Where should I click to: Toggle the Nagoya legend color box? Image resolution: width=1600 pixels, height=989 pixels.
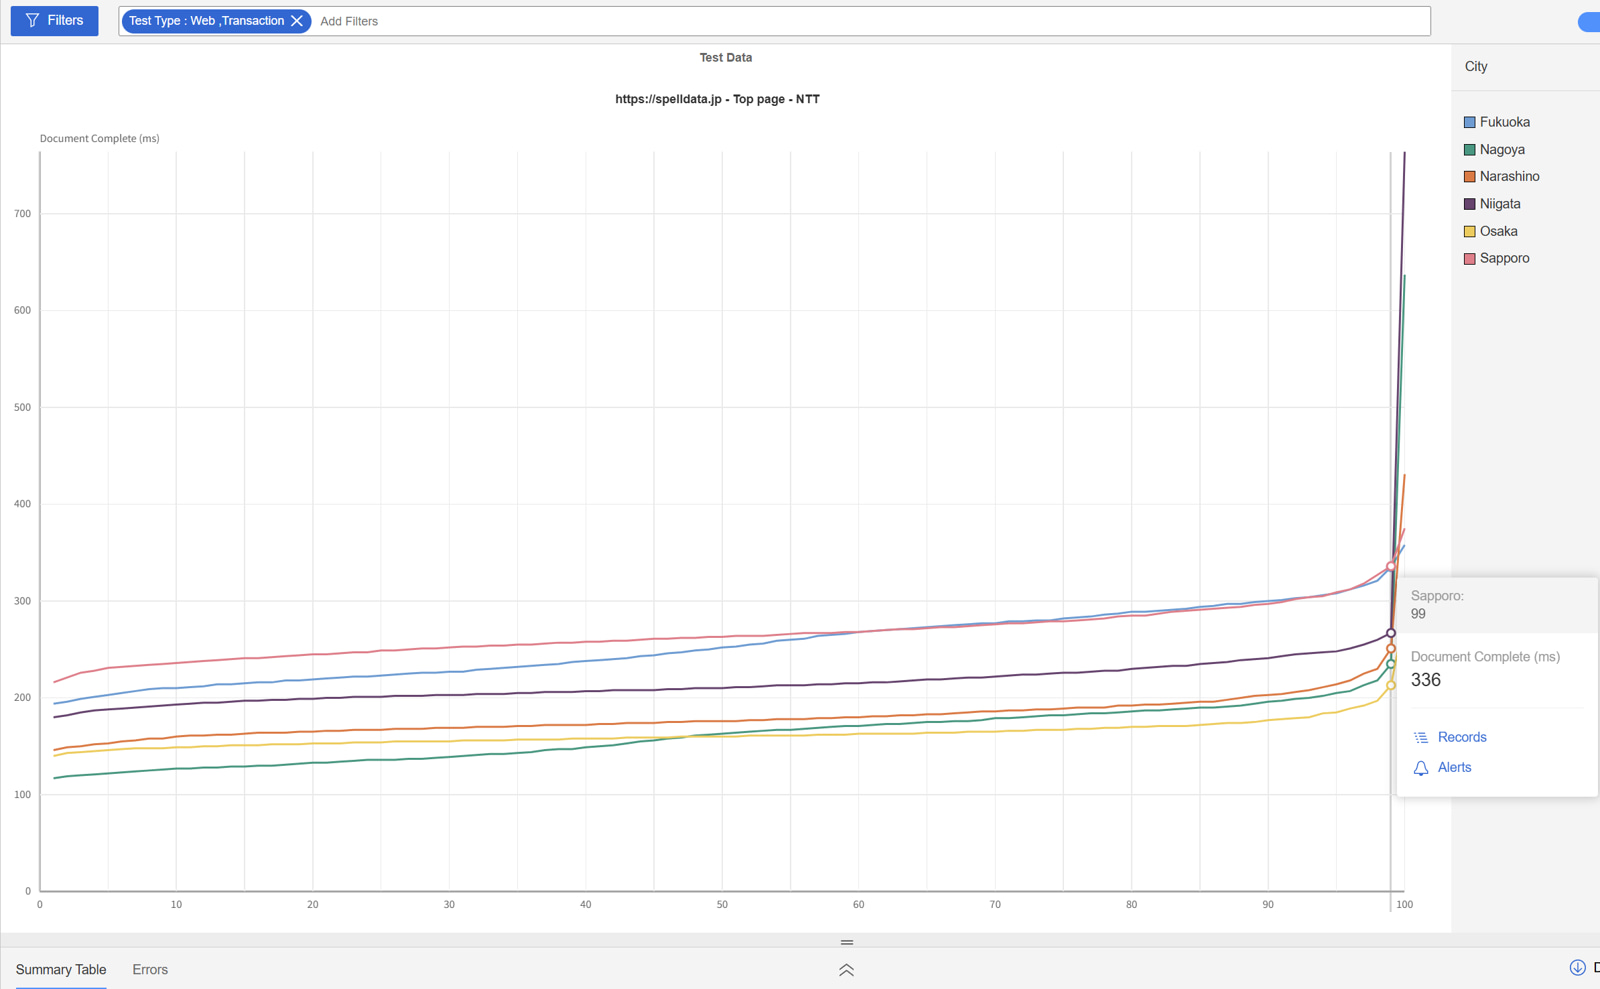1469,150
